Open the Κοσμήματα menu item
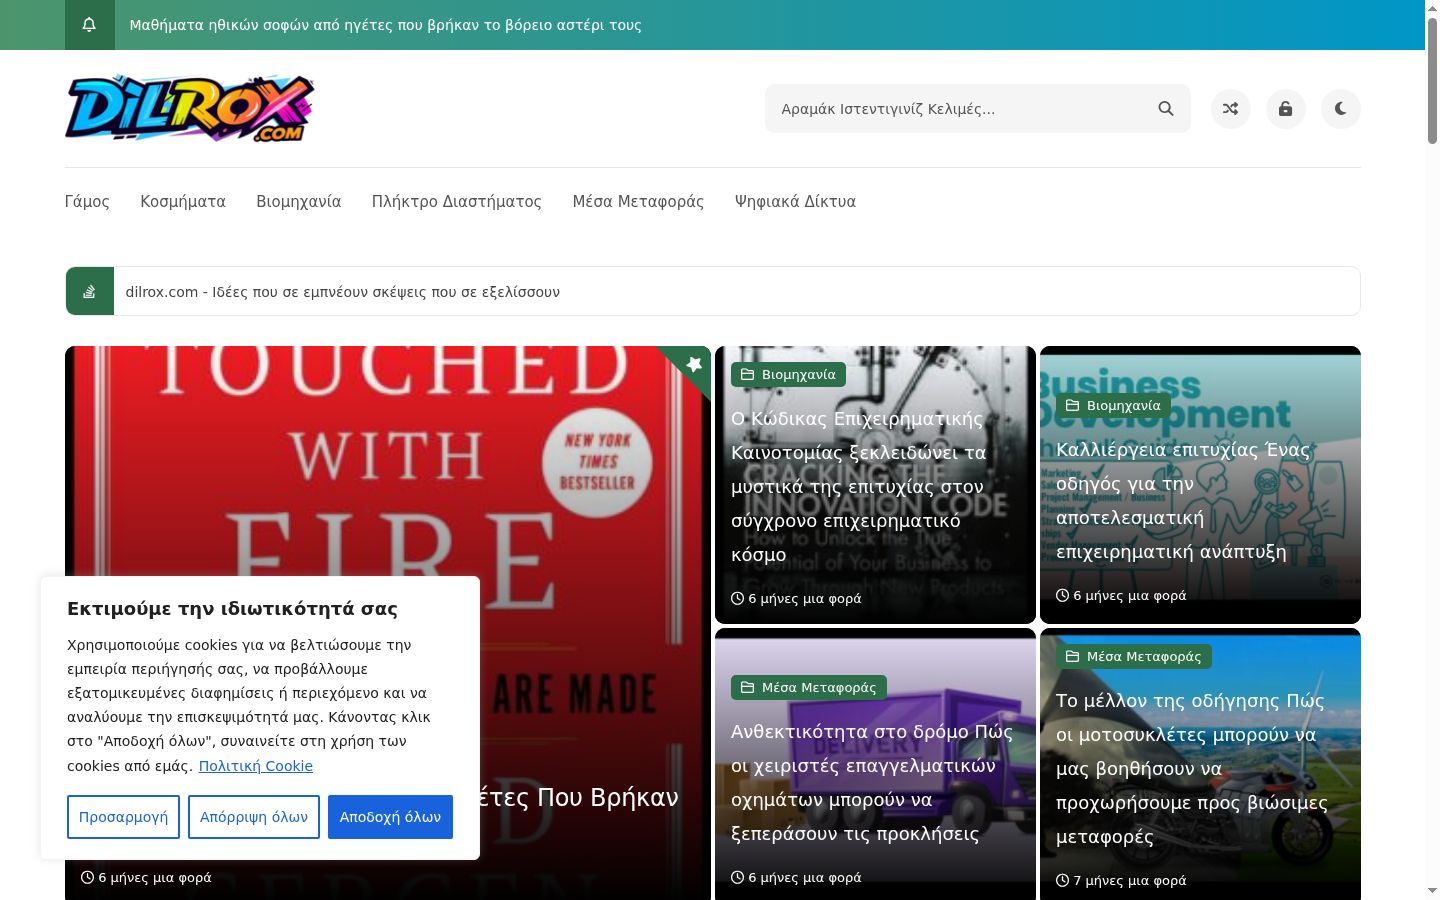The width and height of the screenshot is (1440, 900). pos(183,202)
